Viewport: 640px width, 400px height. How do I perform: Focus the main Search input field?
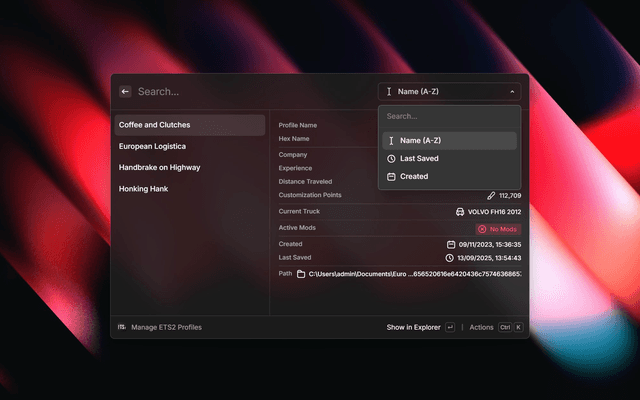pos(250,91)
